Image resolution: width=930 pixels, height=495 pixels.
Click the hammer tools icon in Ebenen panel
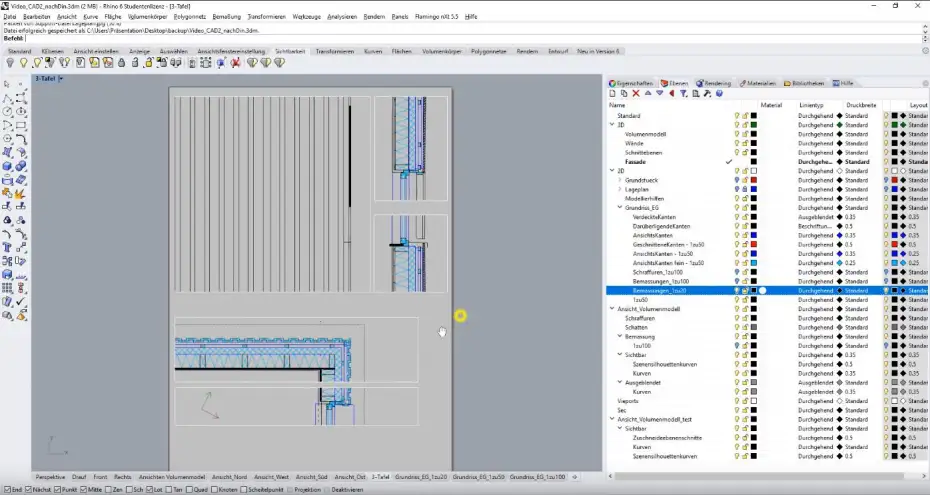pyautogui.click(x=707, y=94)
